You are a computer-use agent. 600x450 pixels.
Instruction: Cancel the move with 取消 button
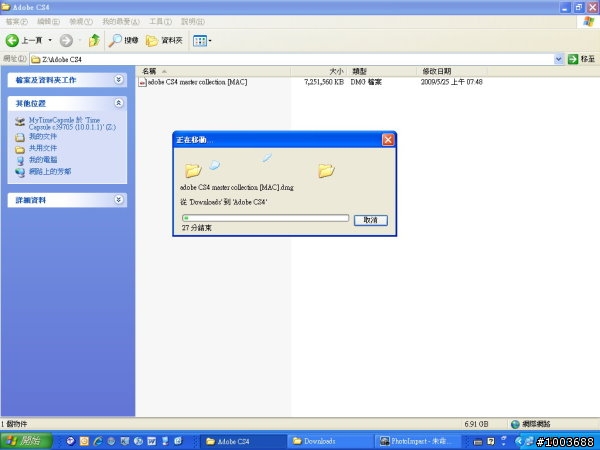point(370,220)
